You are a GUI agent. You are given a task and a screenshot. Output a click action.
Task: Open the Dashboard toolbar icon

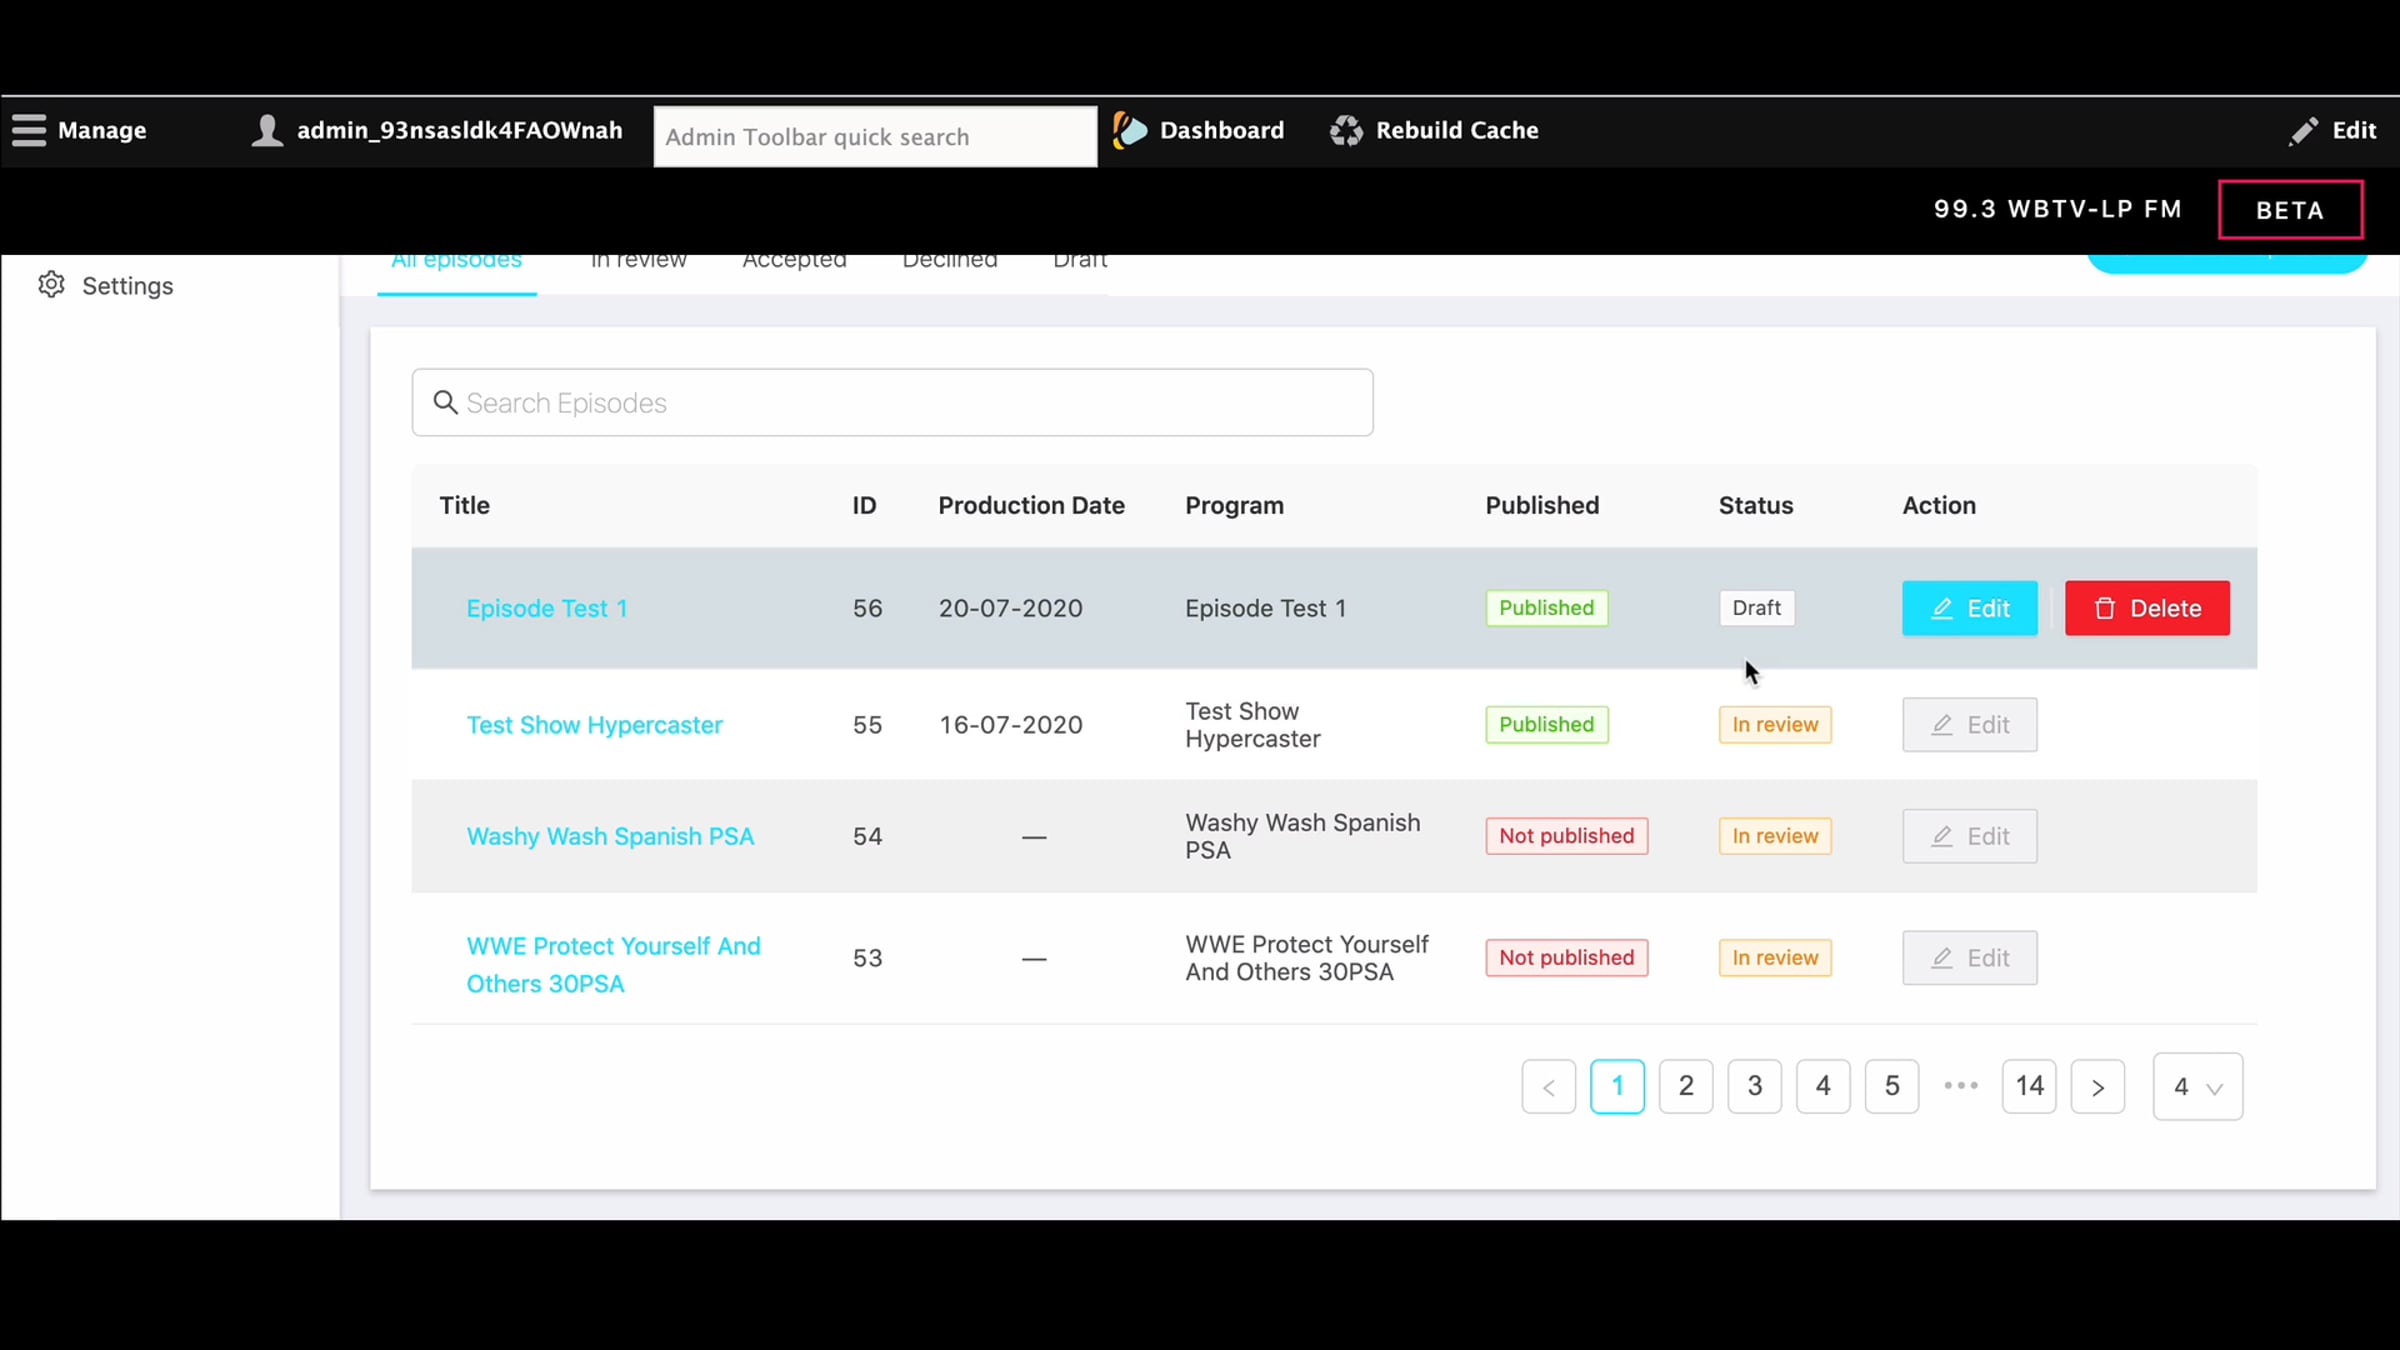[1130, 130]
